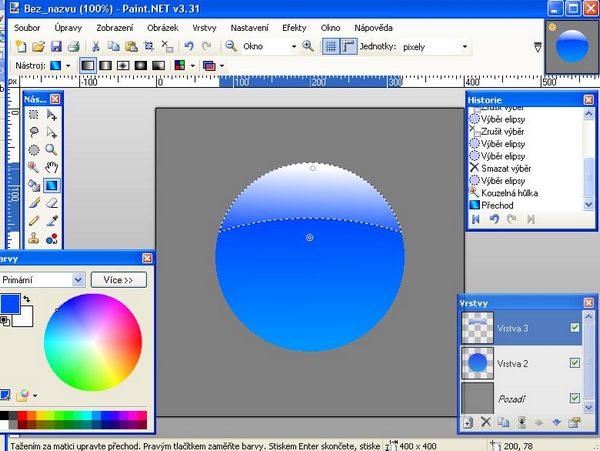Open the Primární color mode dropdown

(x=78, y=280)
